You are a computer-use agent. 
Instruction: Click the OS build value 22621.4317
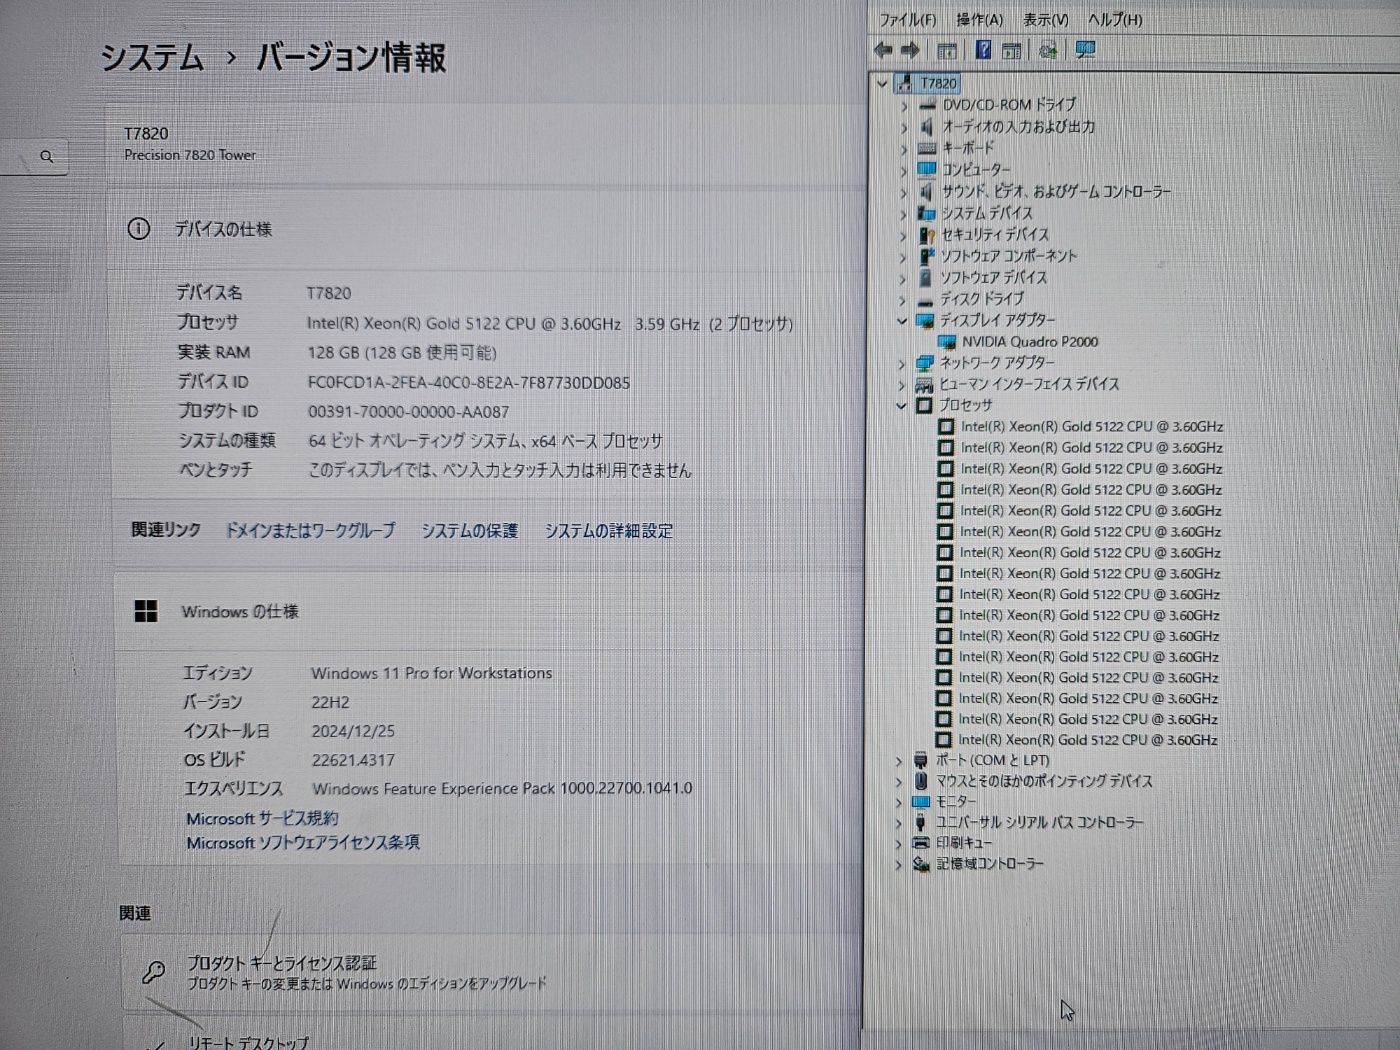pyautogui.click(x=353, y=760)
